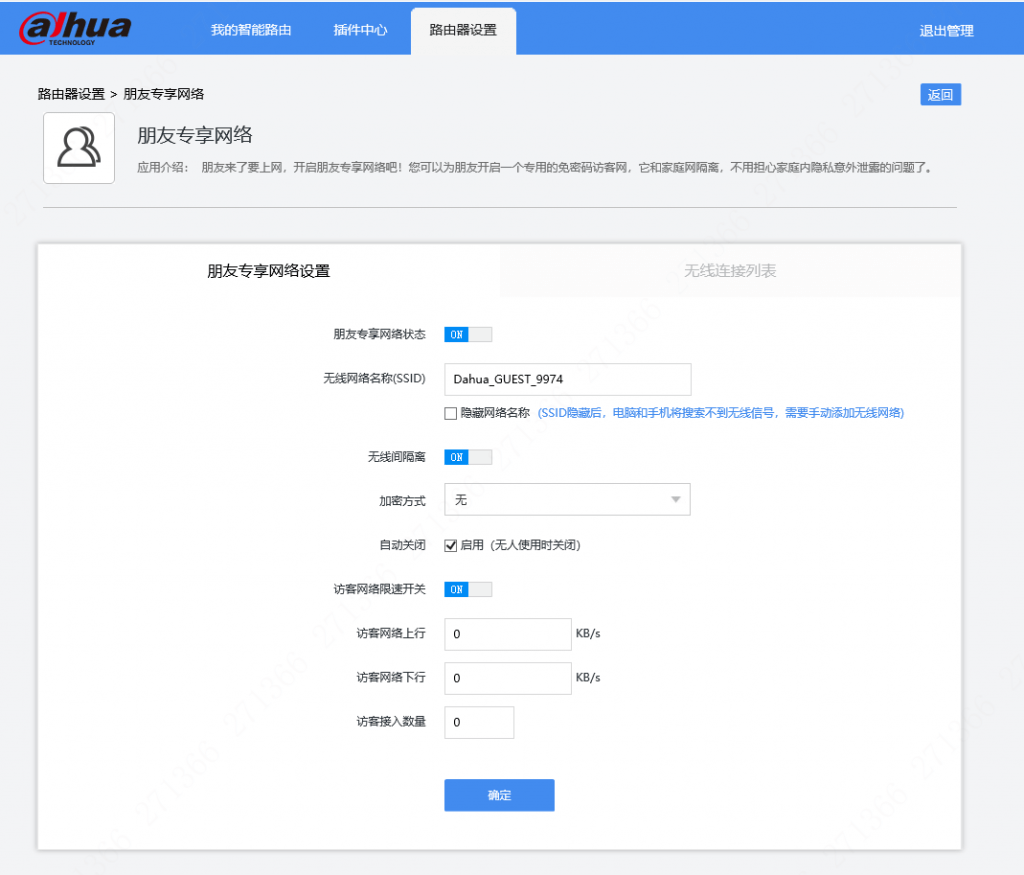This screenshot has width=1024, height=875.
Task: Turn off the 访客网络限速开关 toggle
Action: (467, 589)
